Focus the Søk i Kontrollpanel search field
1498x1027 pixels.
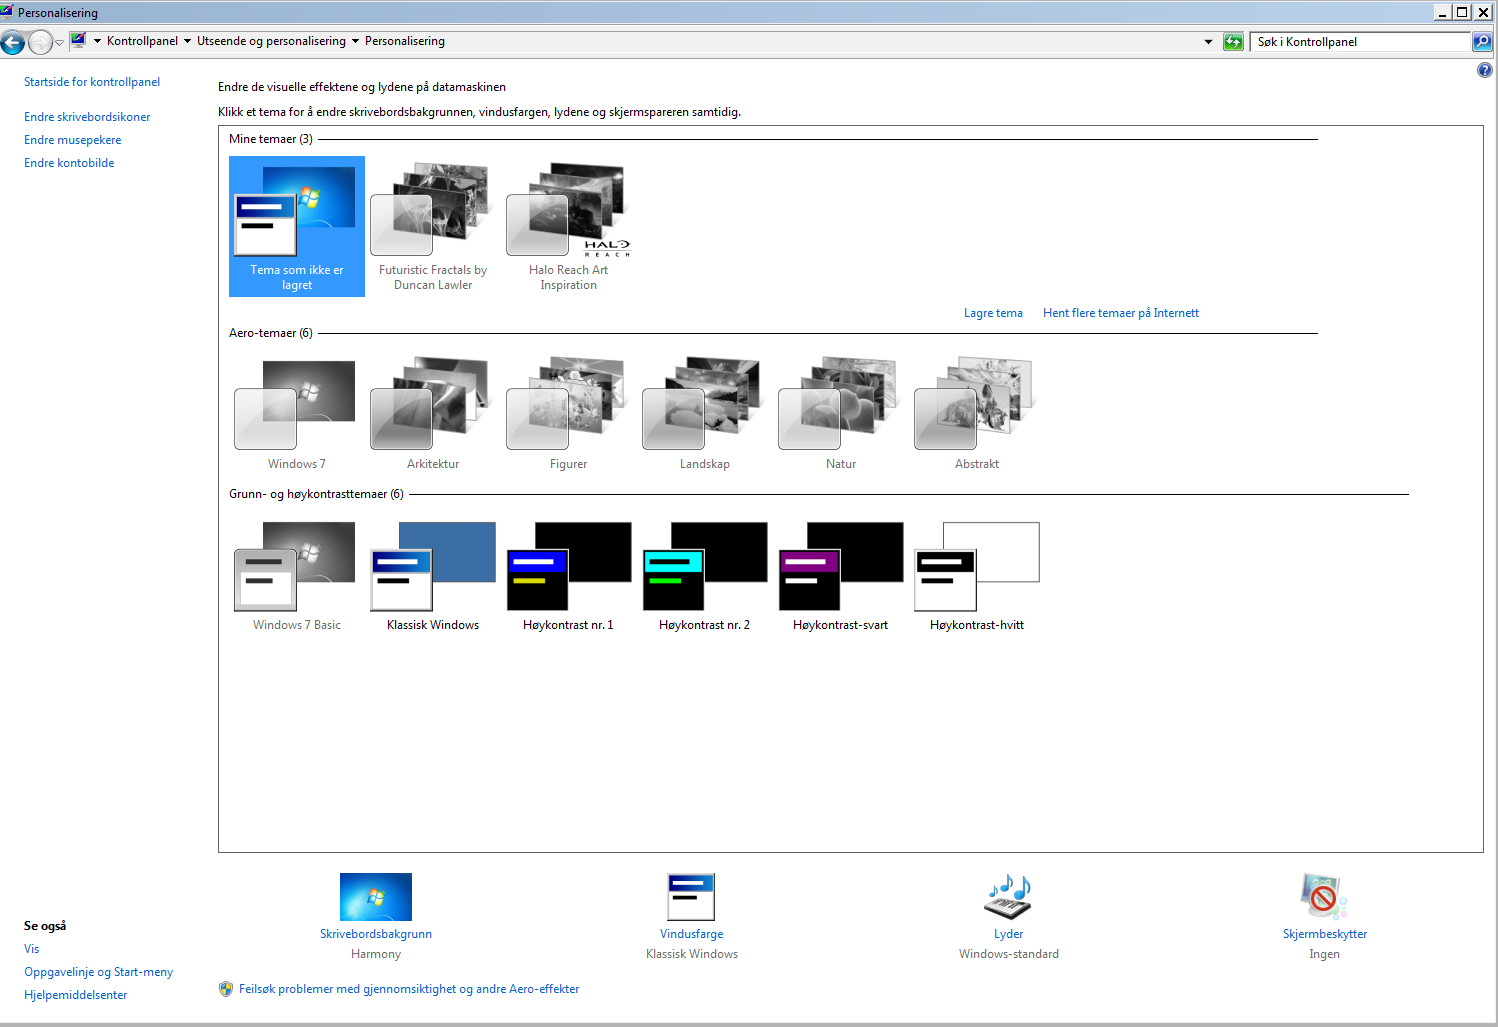click(1360, 42)
